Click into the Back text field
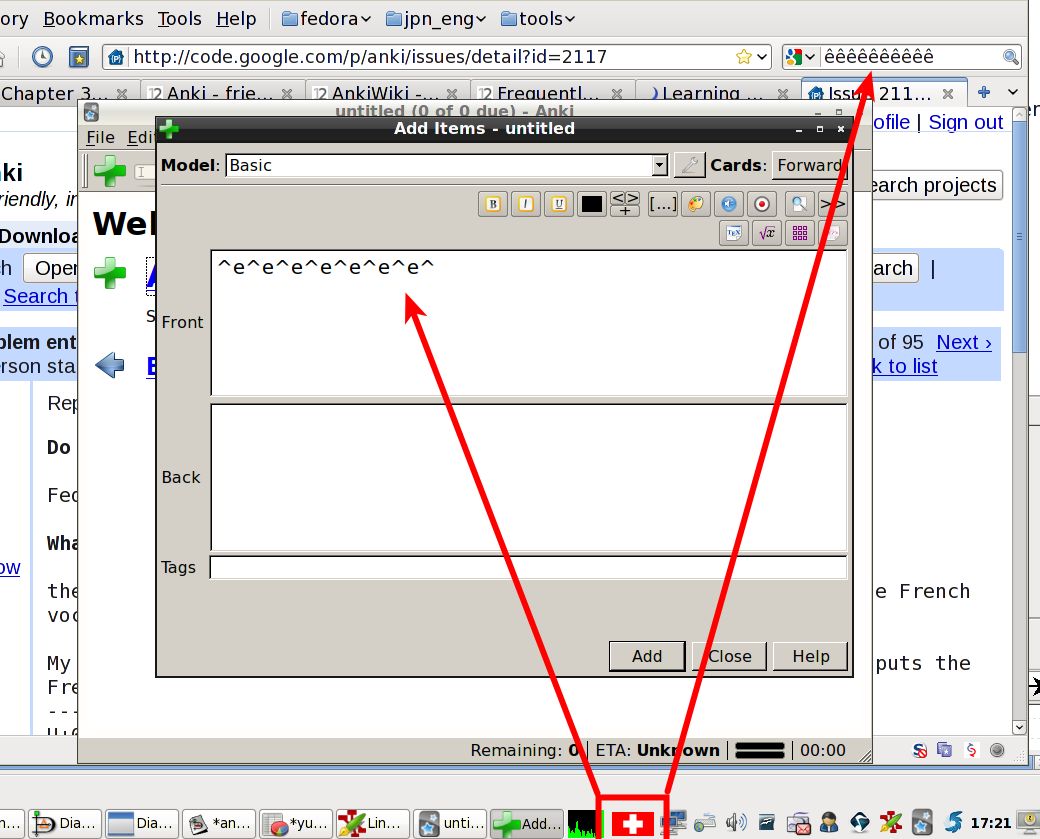1040x839 pixels. [529, 478]
